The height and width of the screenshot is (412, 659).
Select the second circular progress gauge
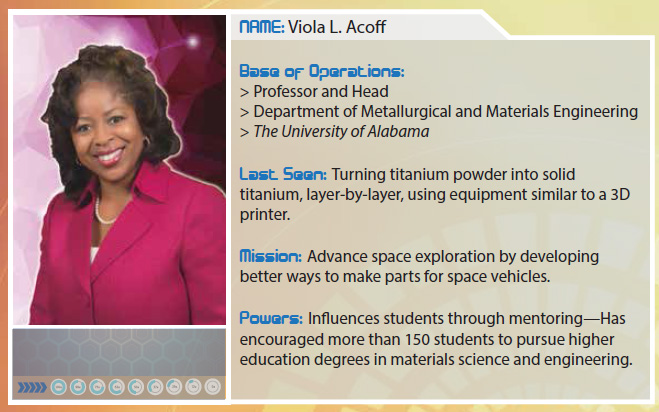pyautogui.click(x=78, y=387)
